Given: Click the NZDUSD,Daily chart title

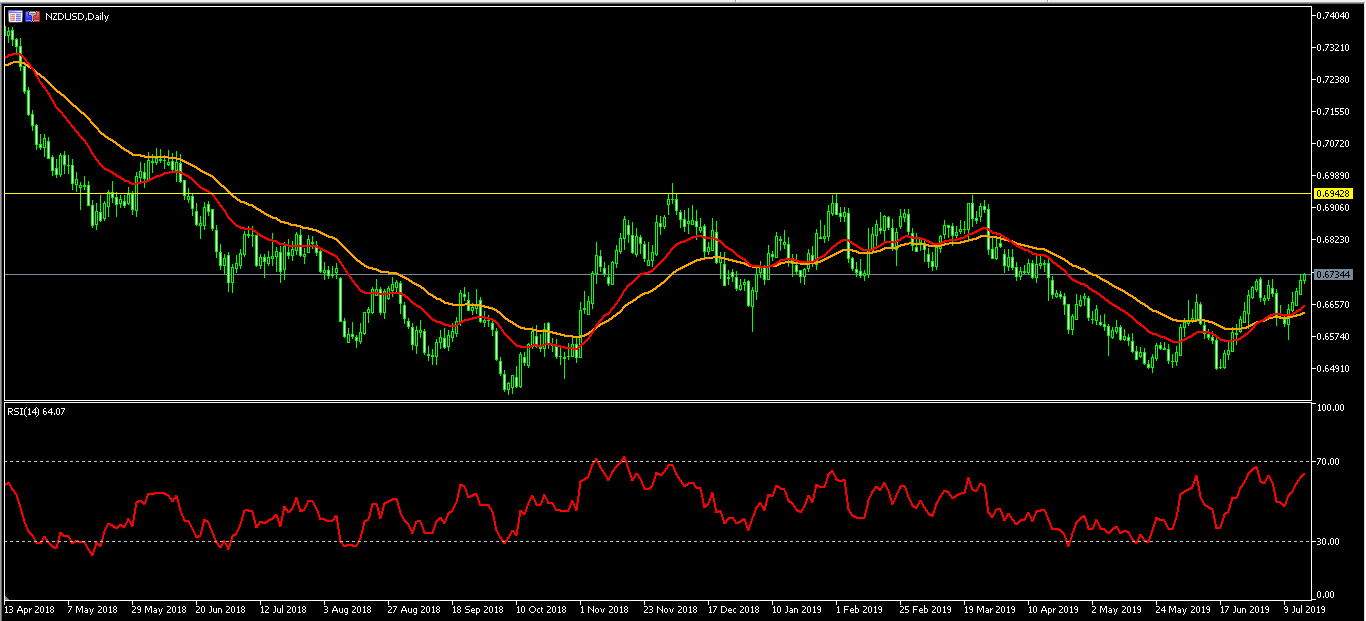Looking at the screenshot, I should click(x=75, y=17).
